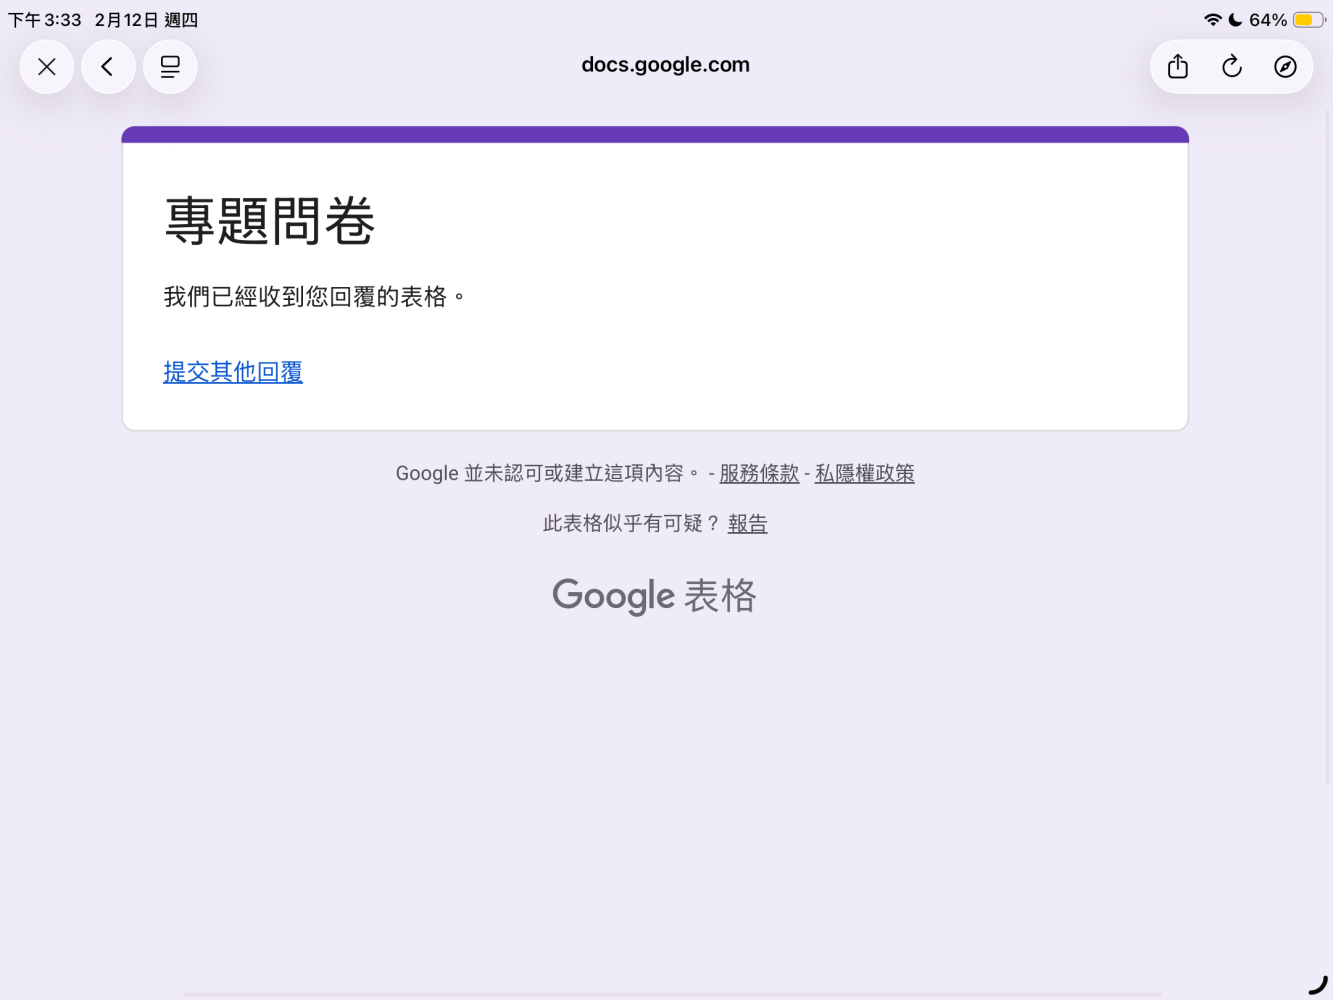
Task: Close the in-app browser with X
Action: point(47,67)
